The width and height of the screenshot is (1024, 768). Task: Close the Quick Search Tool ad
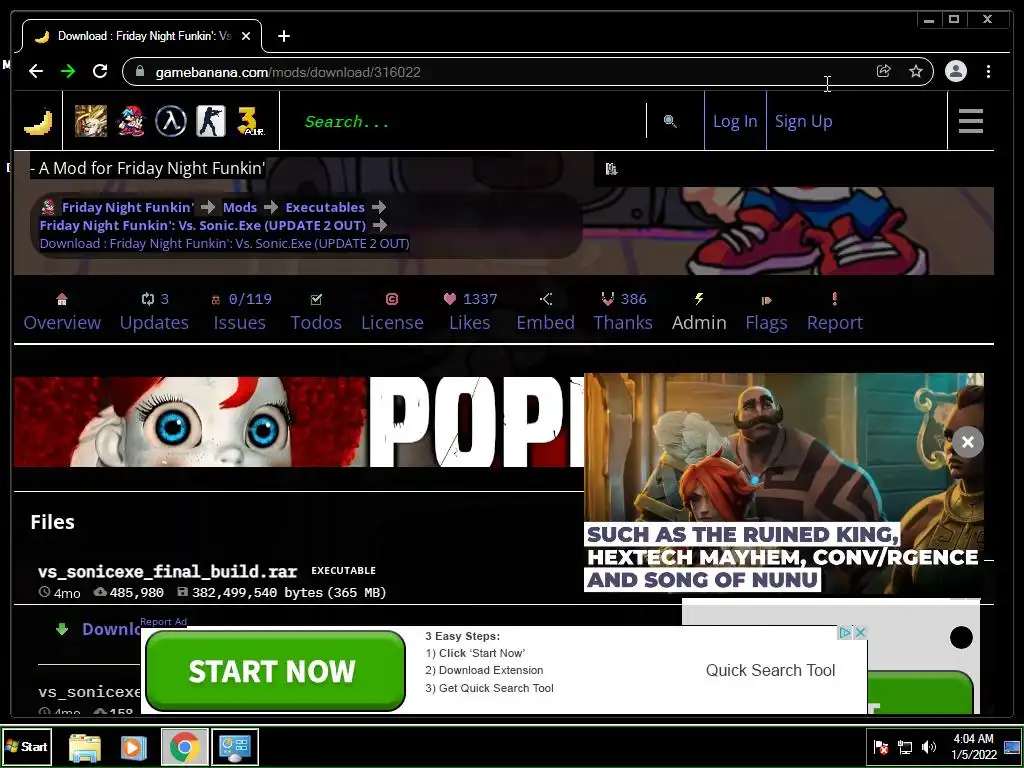[861, 632]
